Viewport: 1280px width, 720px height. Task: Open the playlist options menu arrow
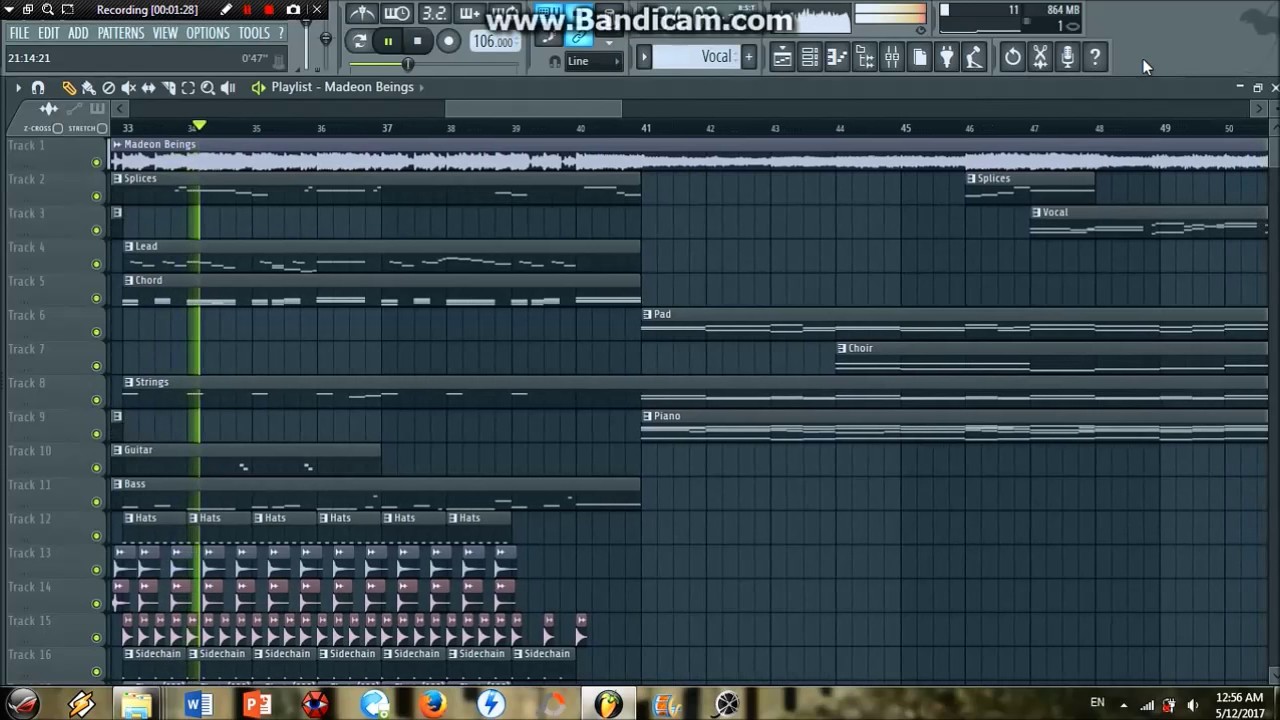tap(17, 88)
